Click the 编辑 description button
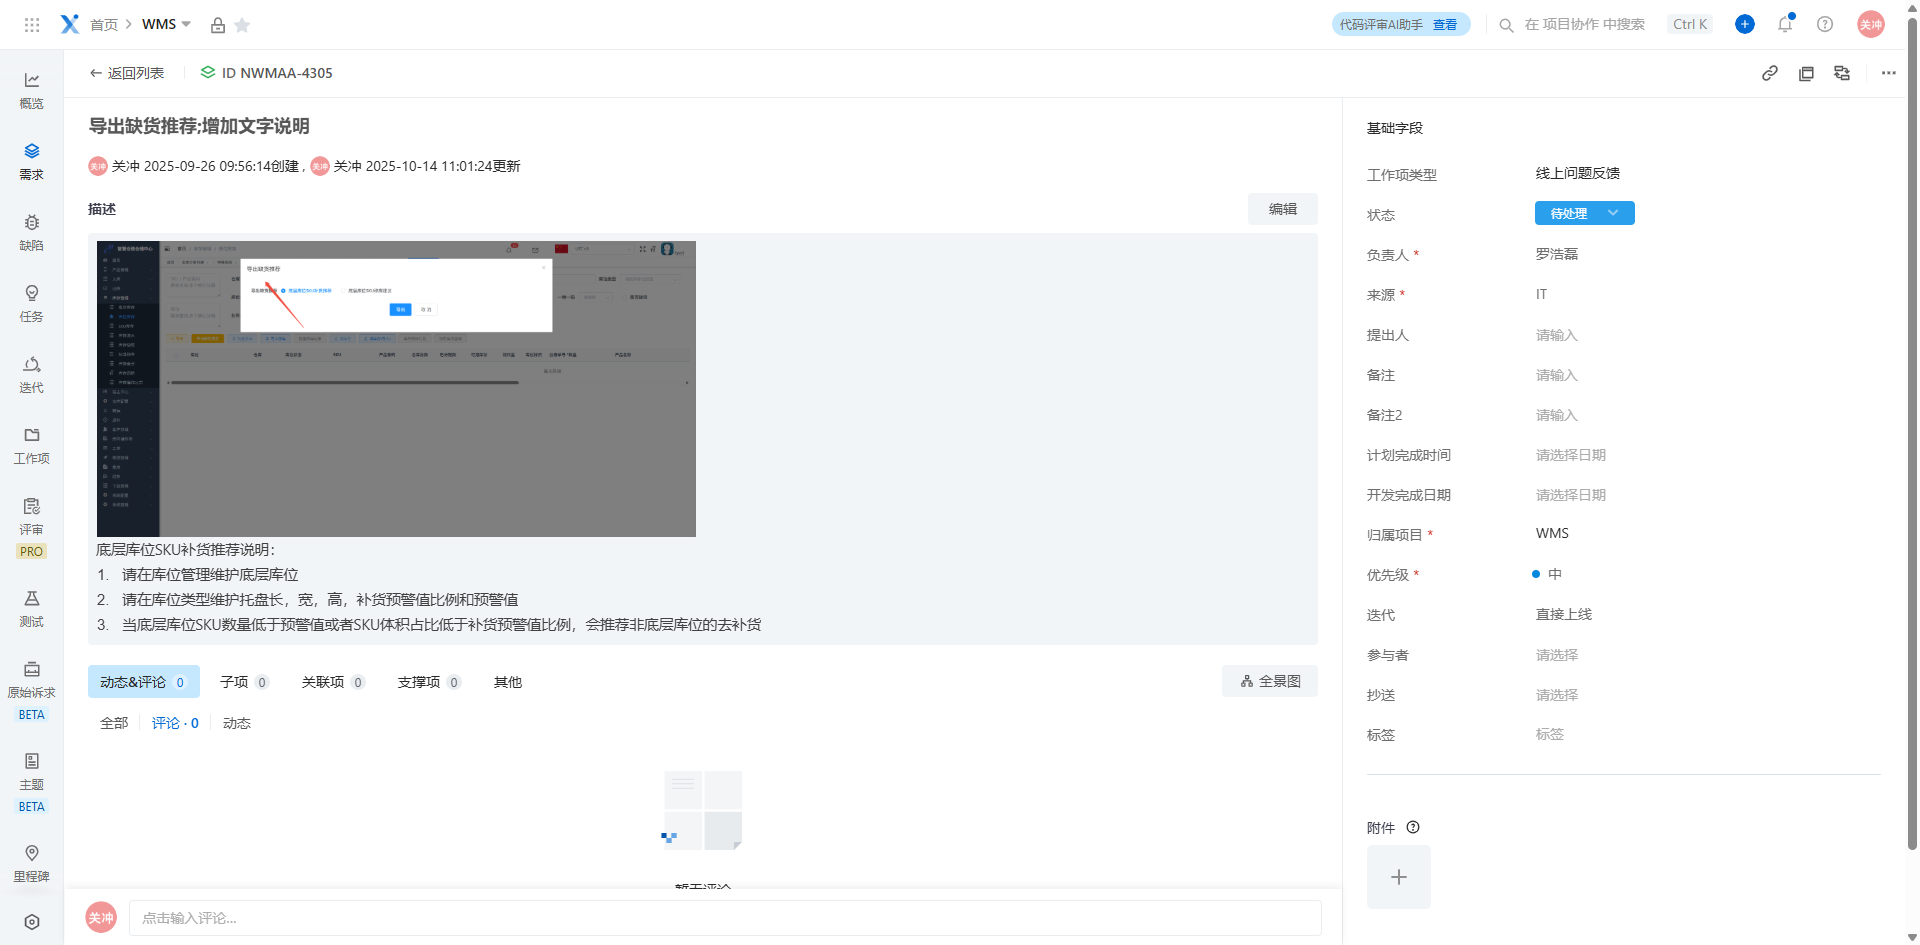The image size is (1920, 945). coord(1282,209)
